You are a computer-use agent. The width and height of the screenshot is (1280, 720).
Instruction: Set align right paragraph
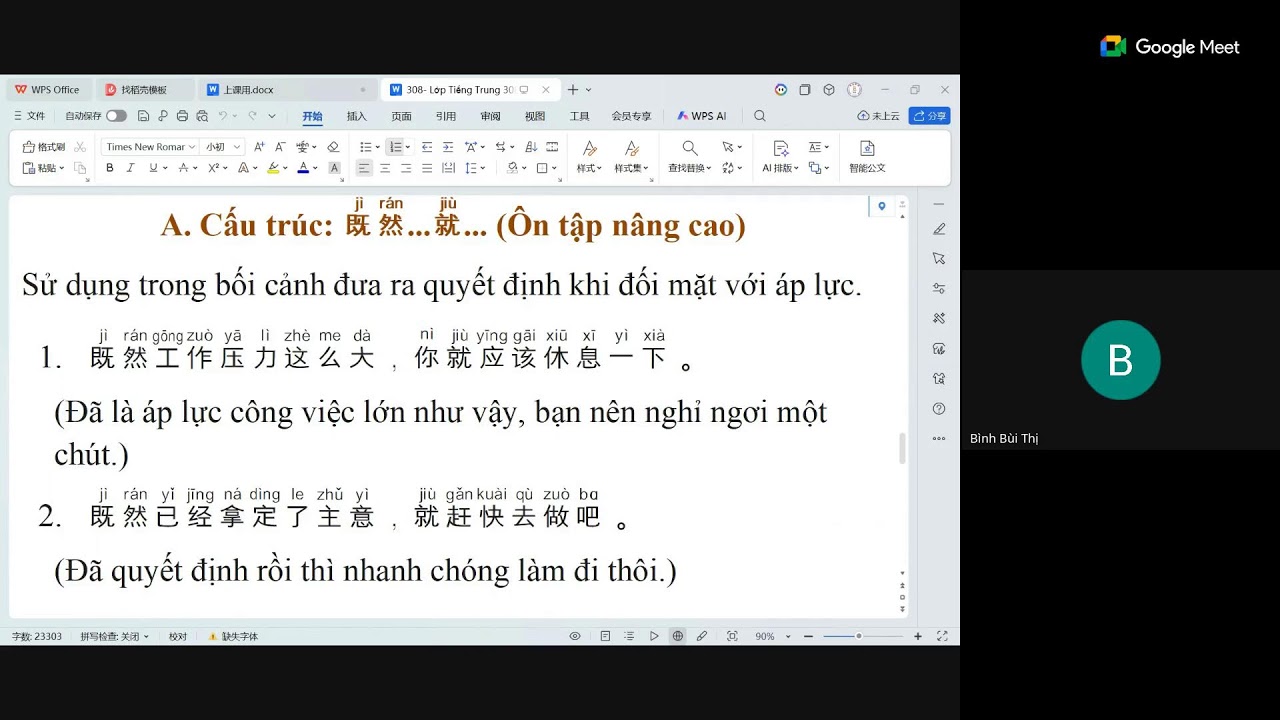point(406,168)
